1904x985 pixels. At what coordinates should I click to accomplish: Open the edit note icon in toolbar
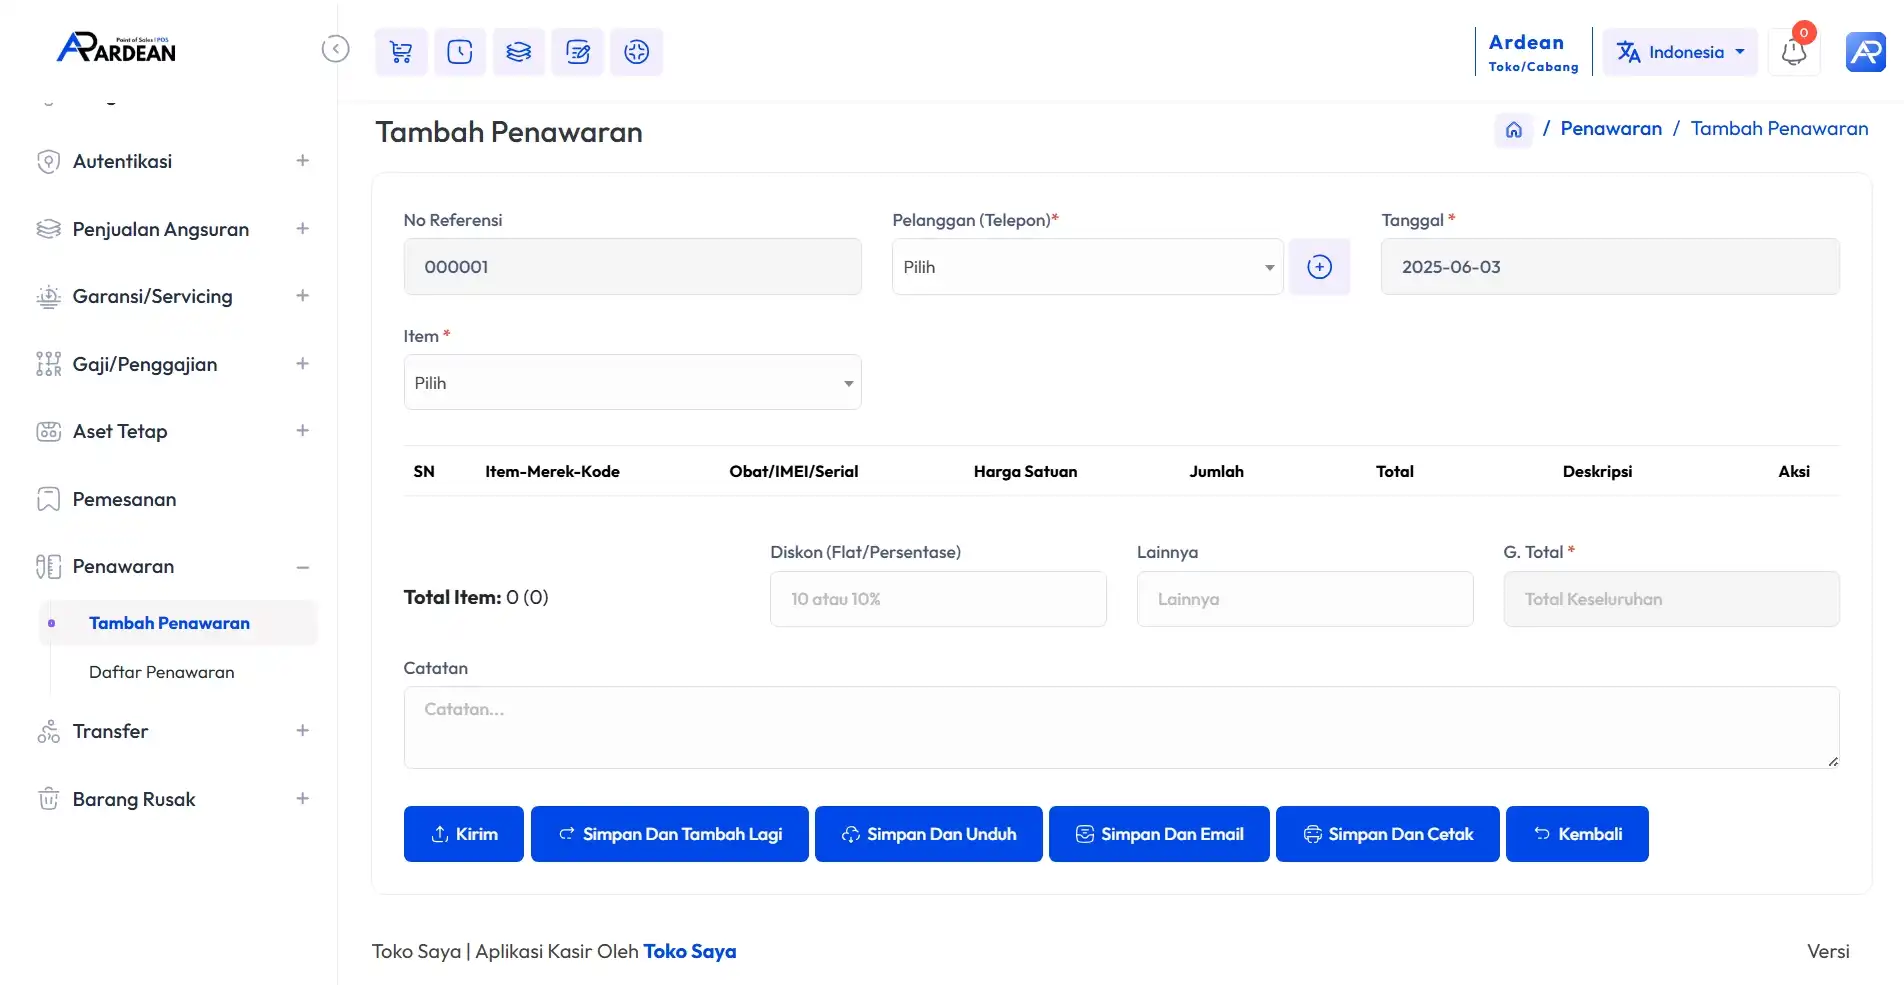(578, 52)
